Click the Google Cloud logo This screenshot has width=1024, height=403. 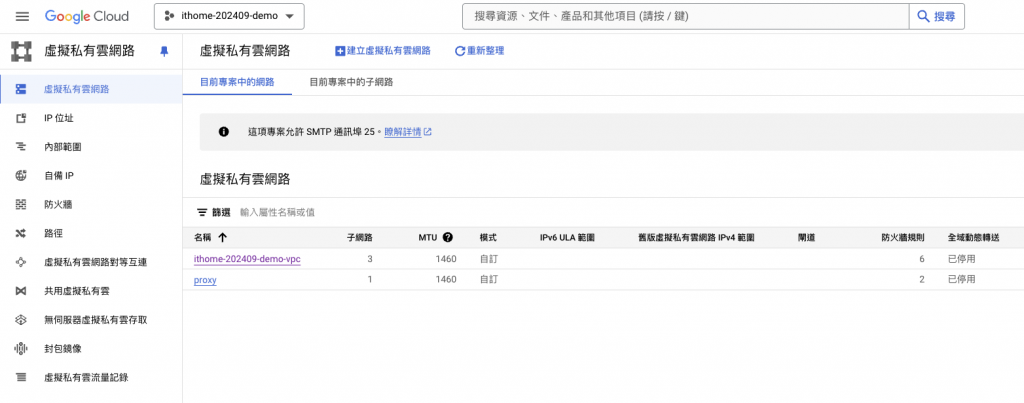(x=87, y=16)
